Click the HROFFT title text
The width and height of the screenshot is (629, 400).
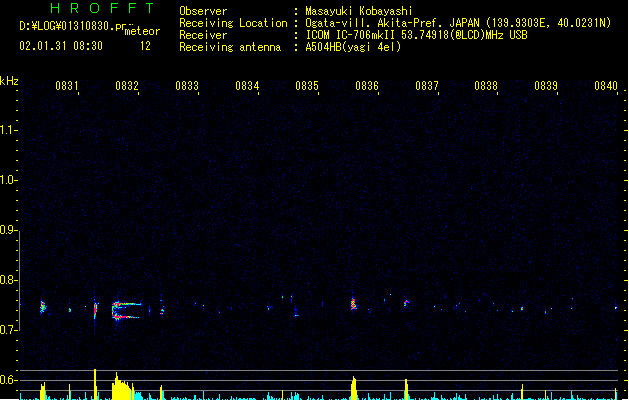click(102, 8)
